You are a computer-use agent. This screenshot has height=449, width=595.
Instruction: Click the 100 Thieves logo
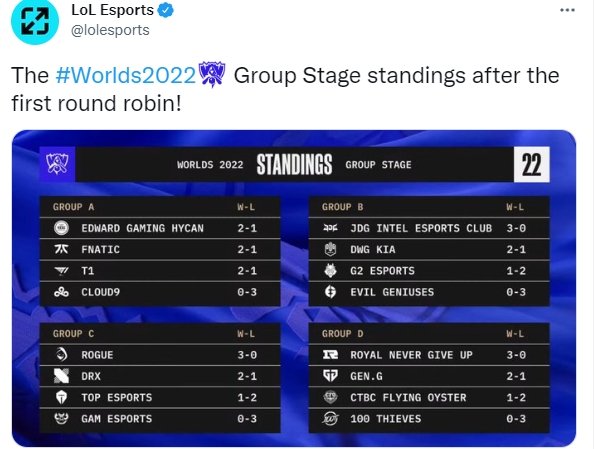[x=330, y=418]
